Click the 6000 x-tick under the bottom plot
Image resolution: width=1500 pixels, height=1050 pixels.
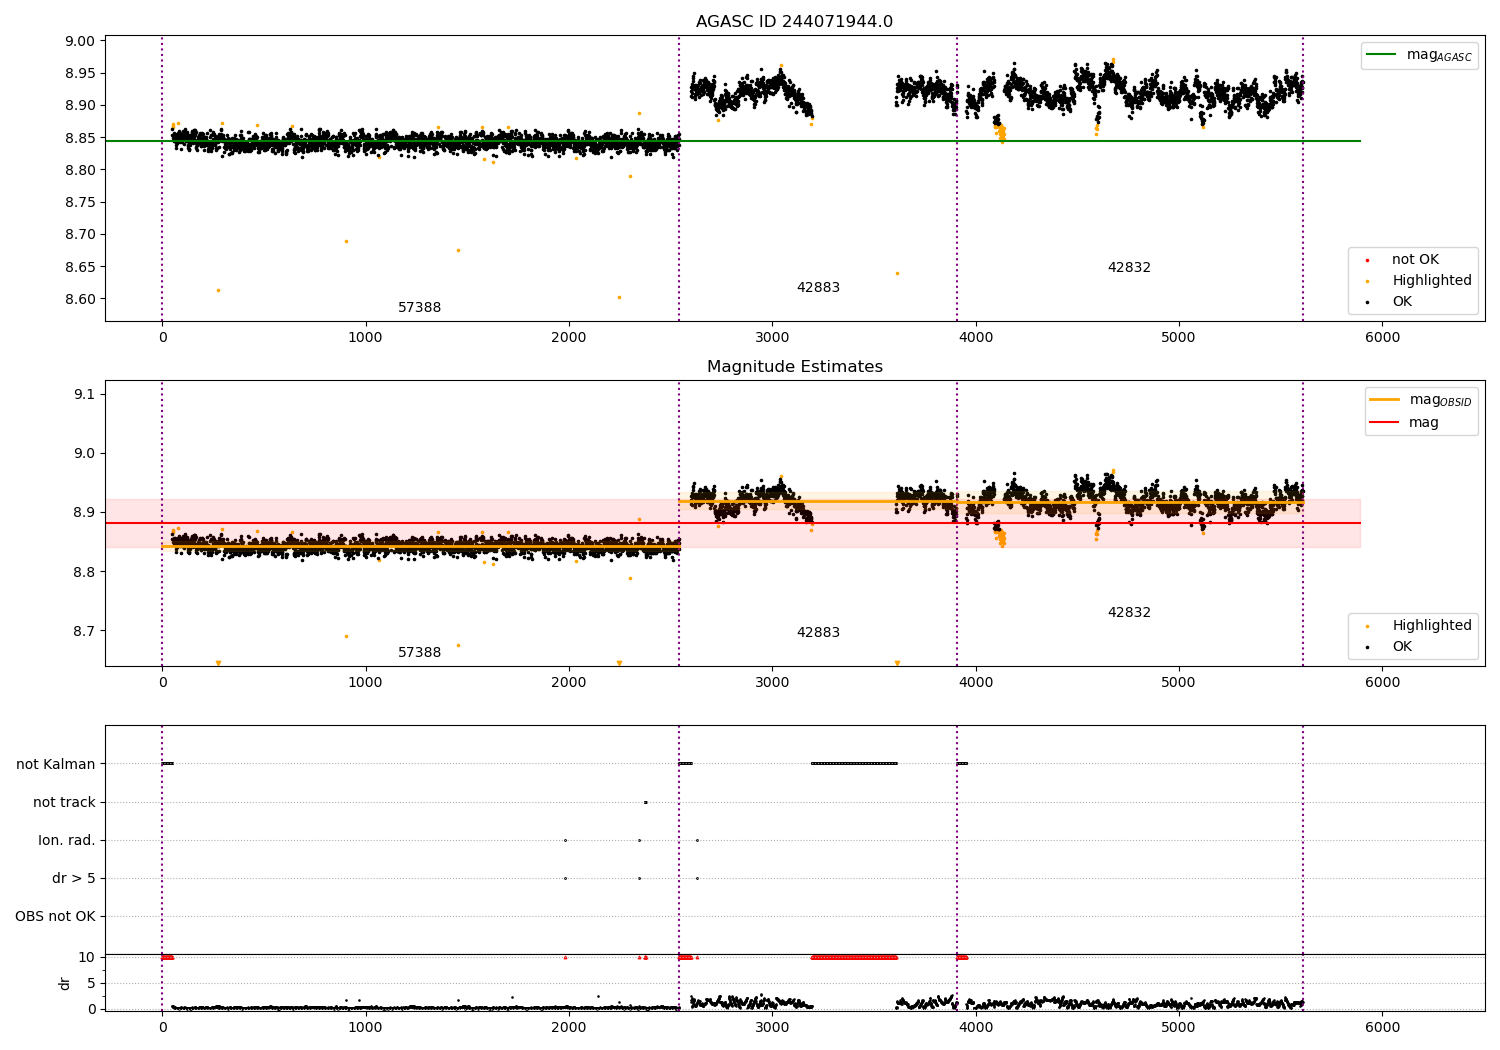pos(1383,1028)
